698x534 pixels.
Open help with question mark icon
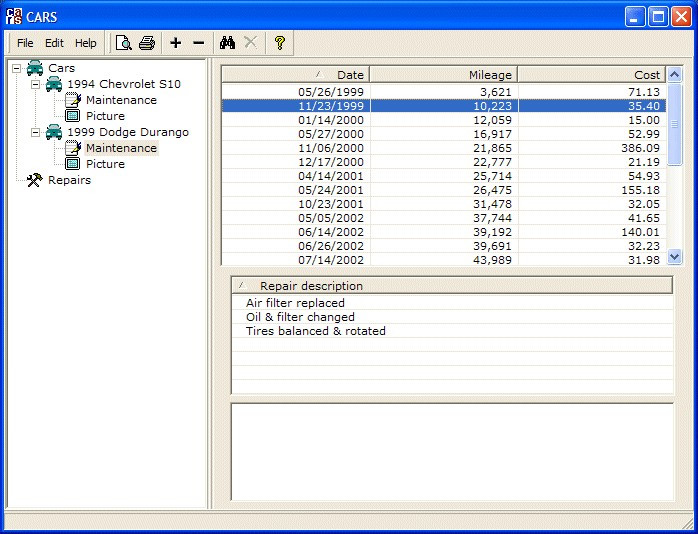coord(280,43)
